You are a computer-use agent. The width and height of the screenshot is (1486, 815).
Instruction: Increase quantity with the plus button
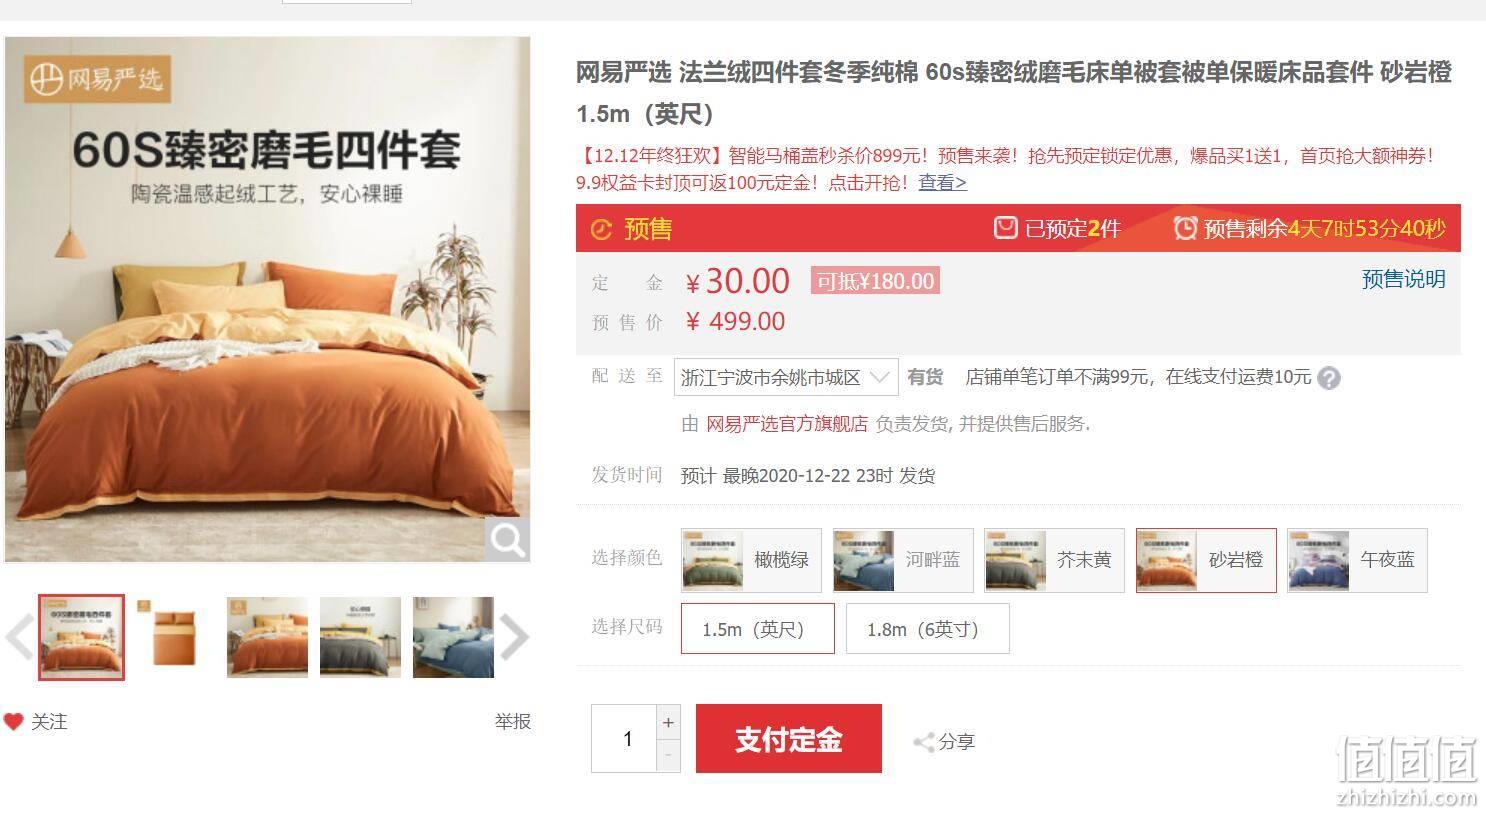pyautogui.click(x=668, y=722)
